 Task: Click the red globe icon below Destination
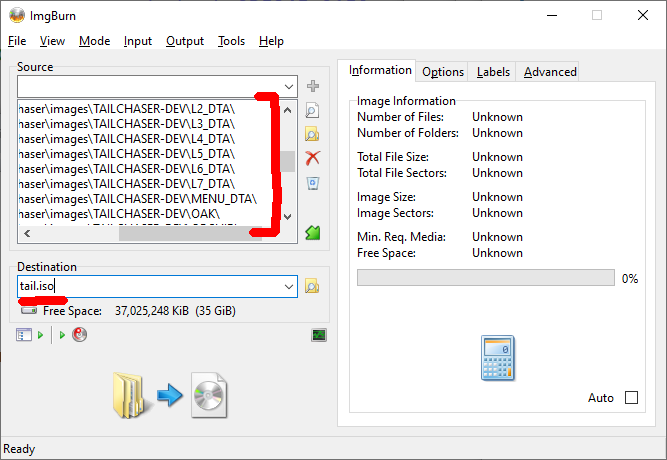point(79,335)
